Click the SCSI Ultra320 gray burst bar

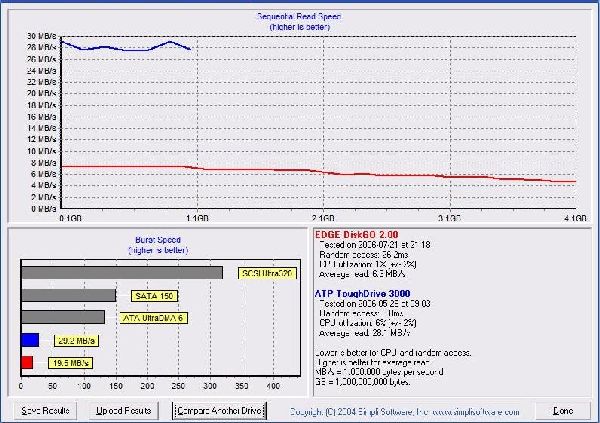click(x=121, y=272)
